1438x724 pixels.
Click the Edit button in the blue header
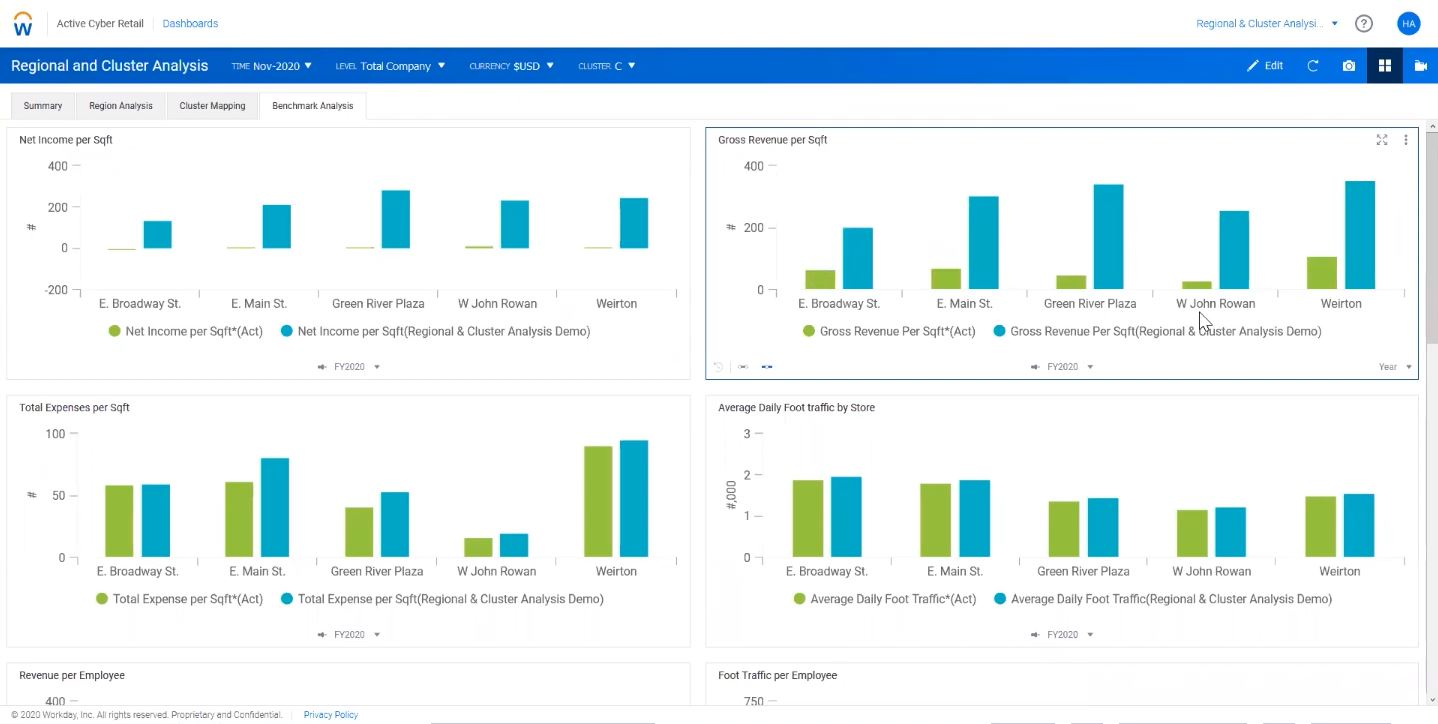(1265, 65)
